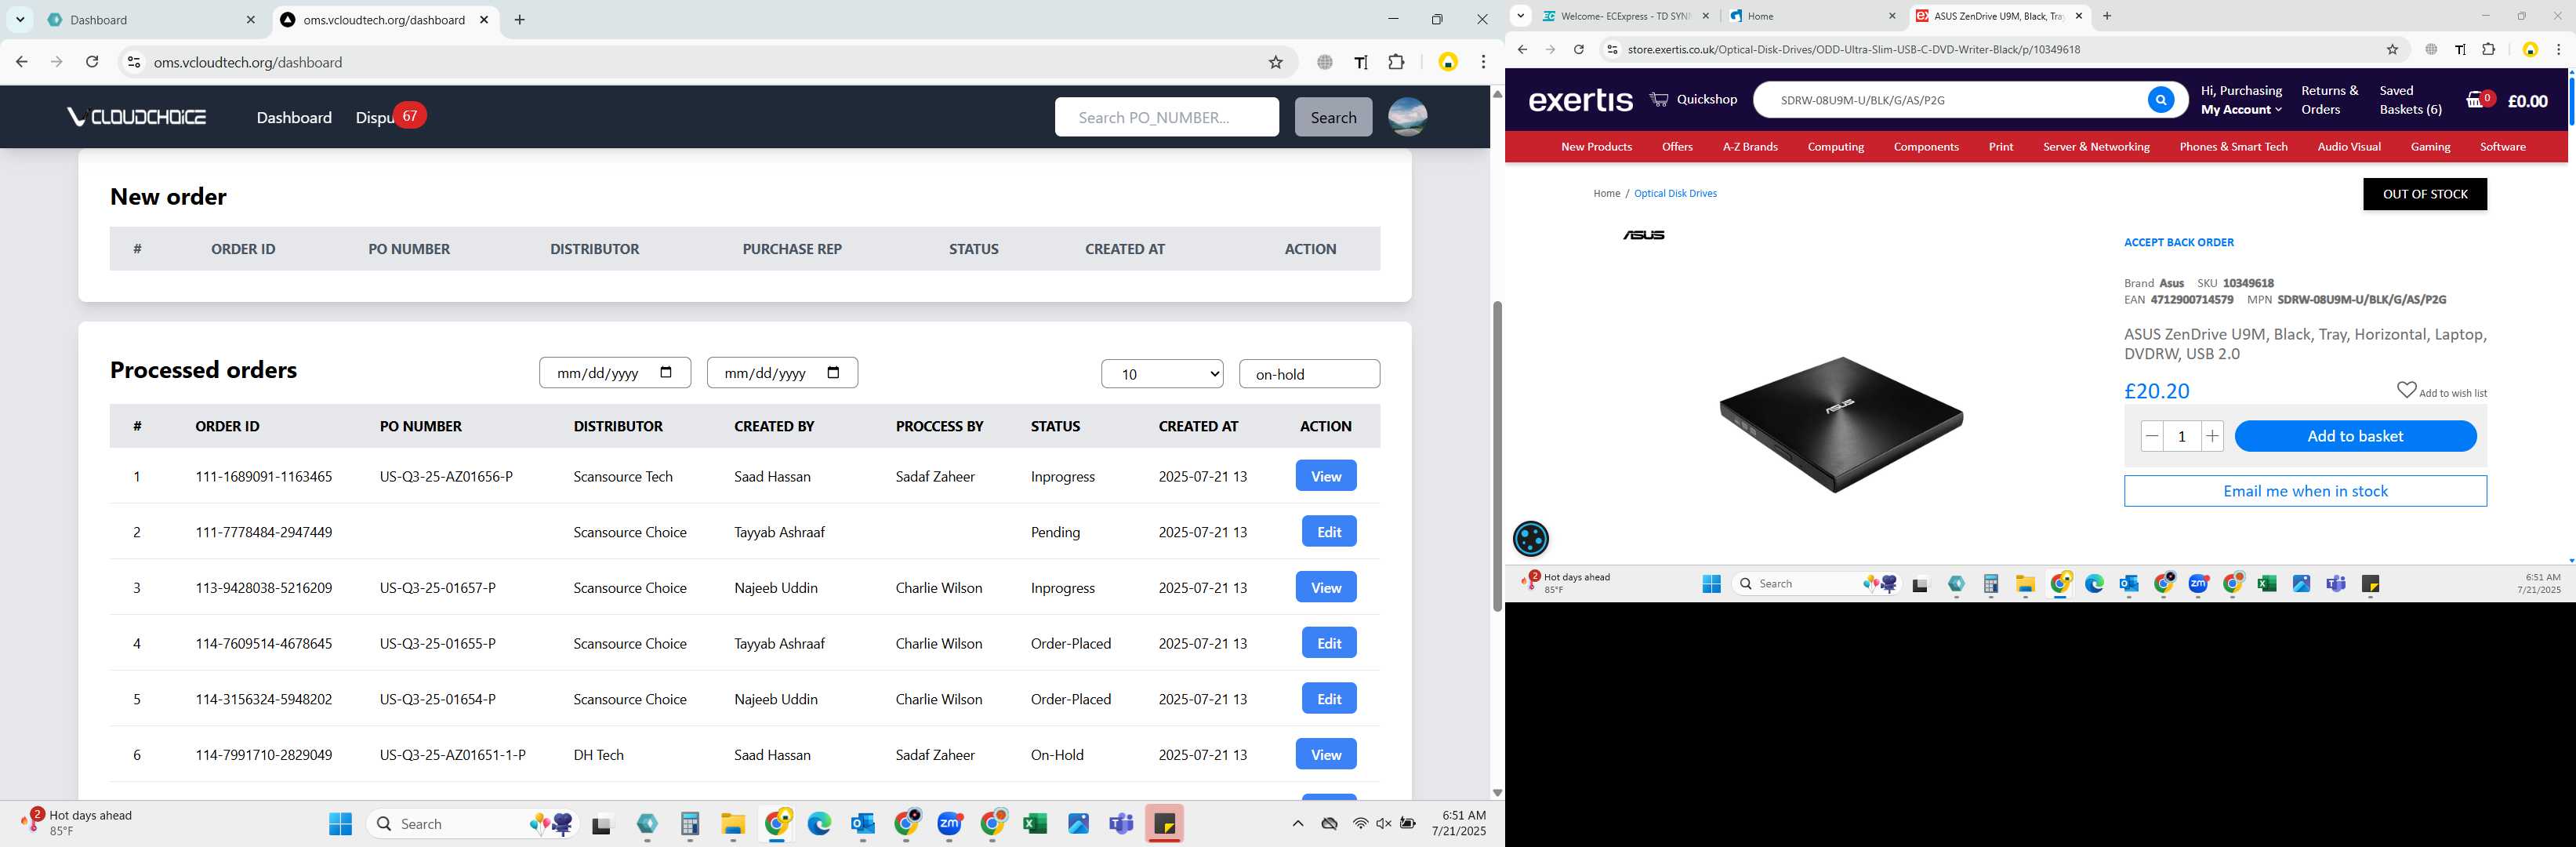Screen dimensions: 2576x847
Task: Open Sticky Notes on main taskbar
Action: 1165,824
